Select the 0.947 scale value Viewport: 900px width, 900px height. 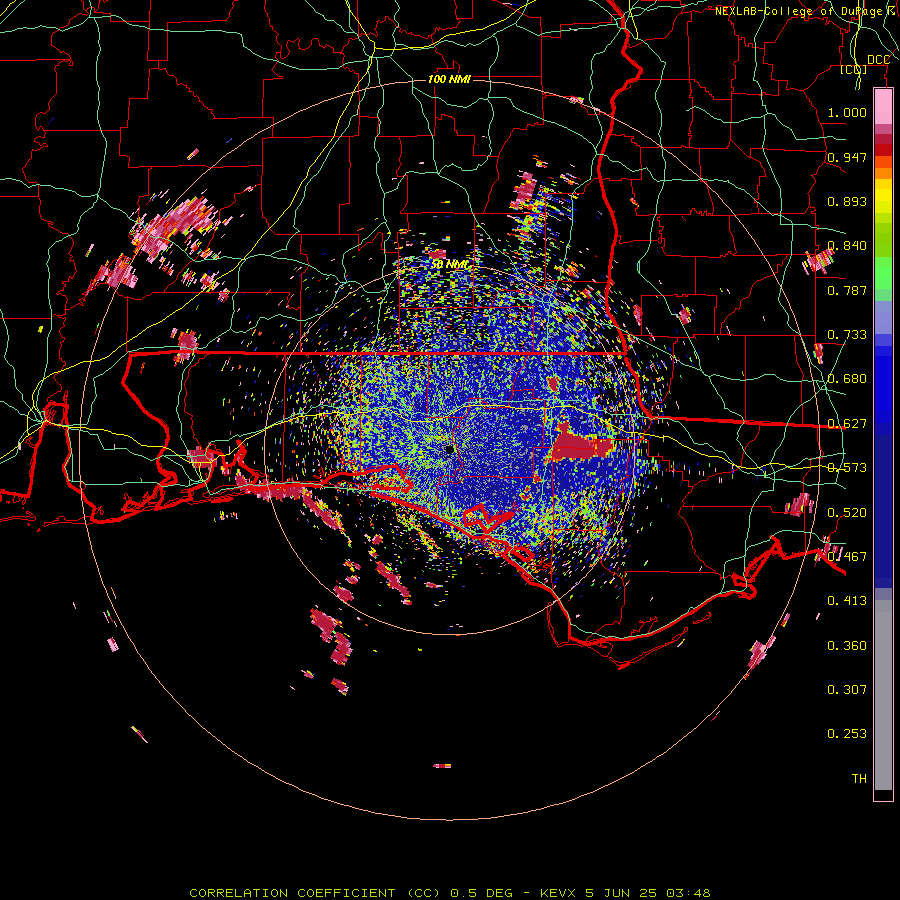[x=847, y=157]
